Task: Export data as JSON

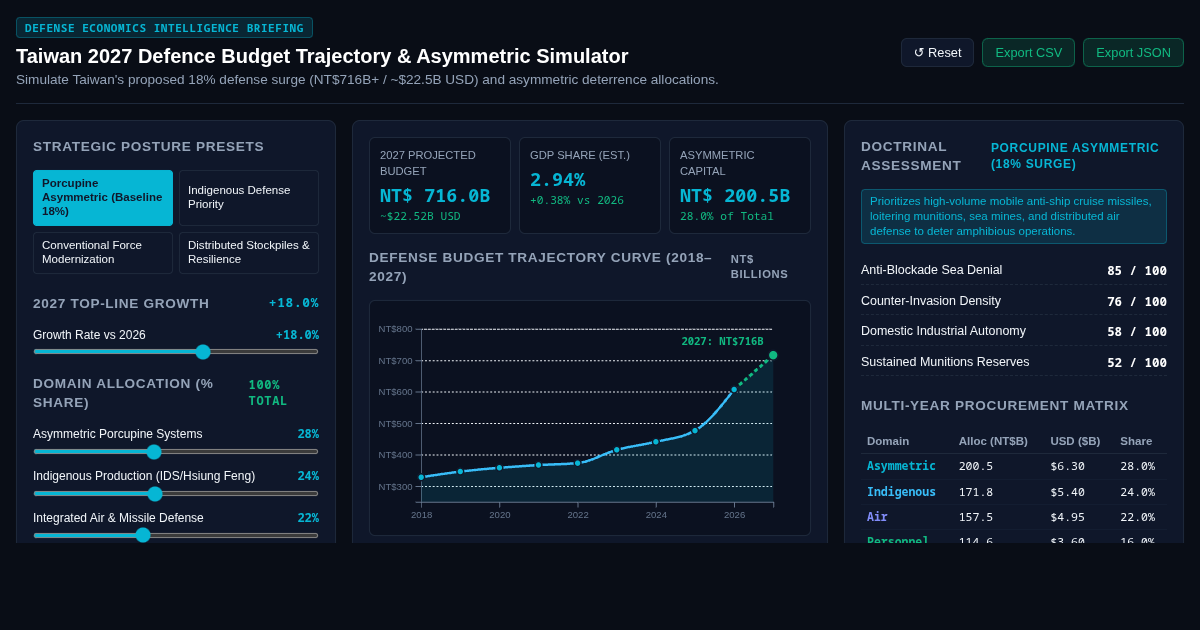Action: coord(1133,52)
